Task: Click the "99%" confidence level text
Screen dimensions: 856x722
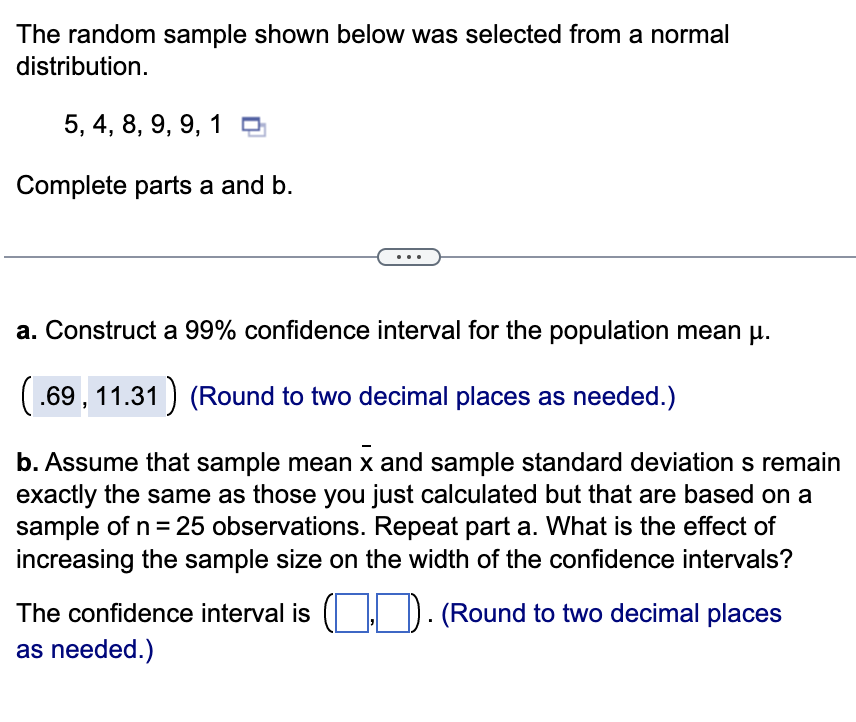Action: [x=210, y=331]
